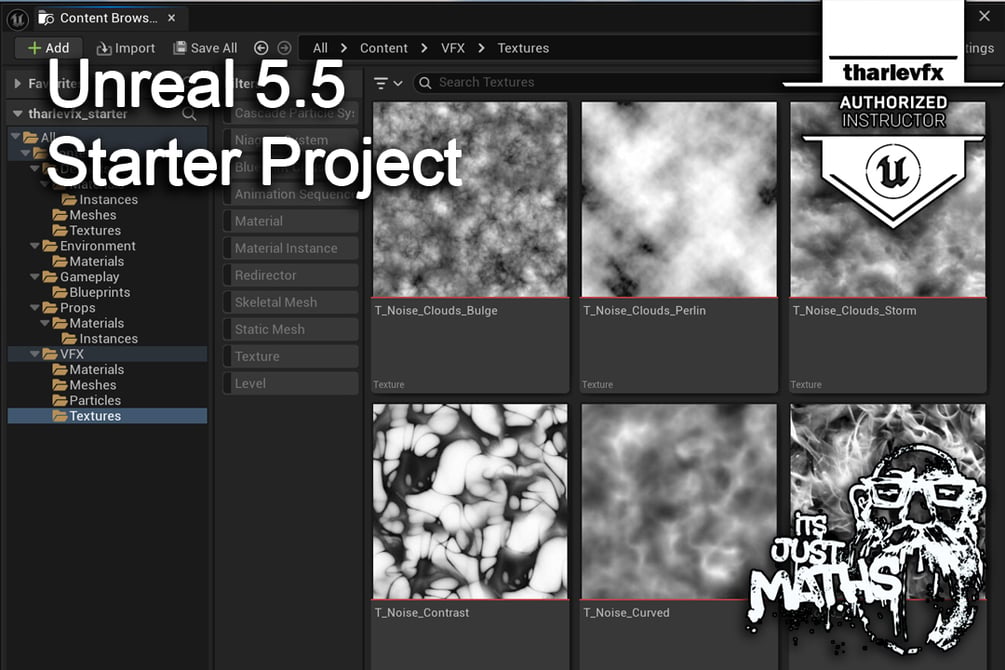Collapse the Environment folder arrow
Viewport: 1005px width, 670px height.
(35, 246)
